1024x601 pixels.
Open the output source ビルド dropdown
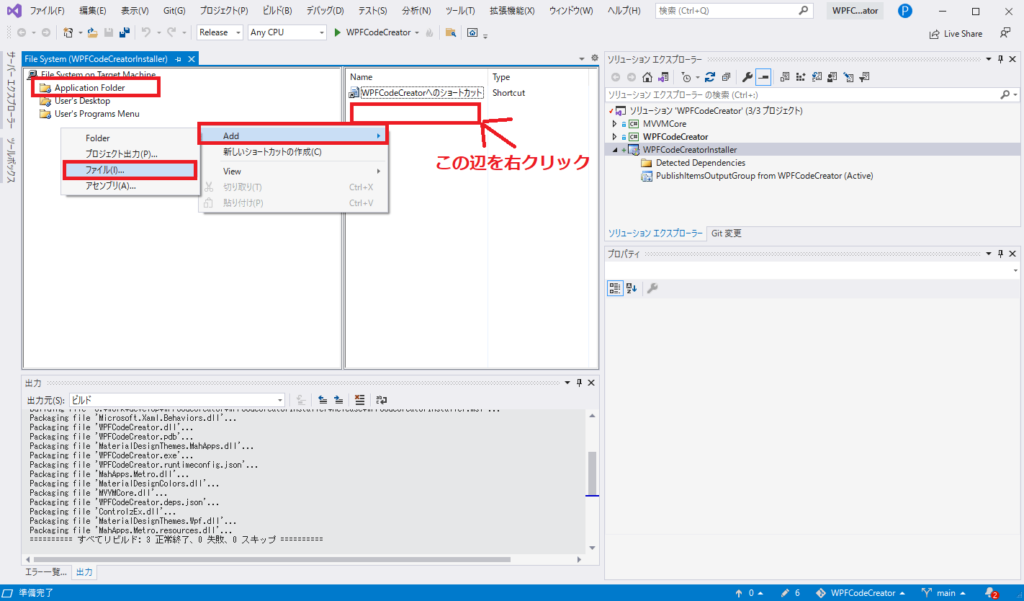(x=177, y=400)
